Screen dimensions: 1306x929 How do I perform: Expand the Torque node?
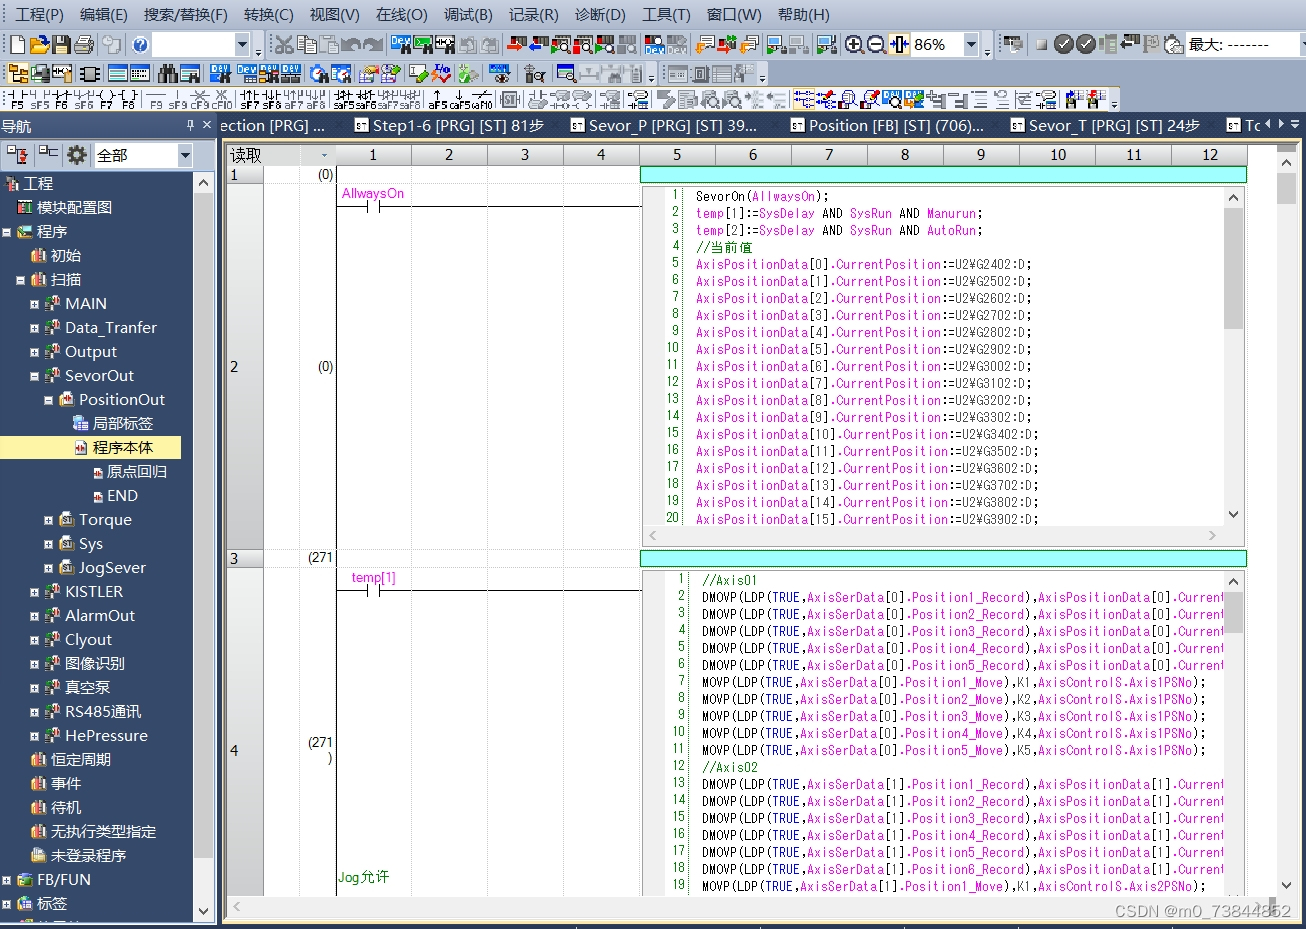pos(48,520)
